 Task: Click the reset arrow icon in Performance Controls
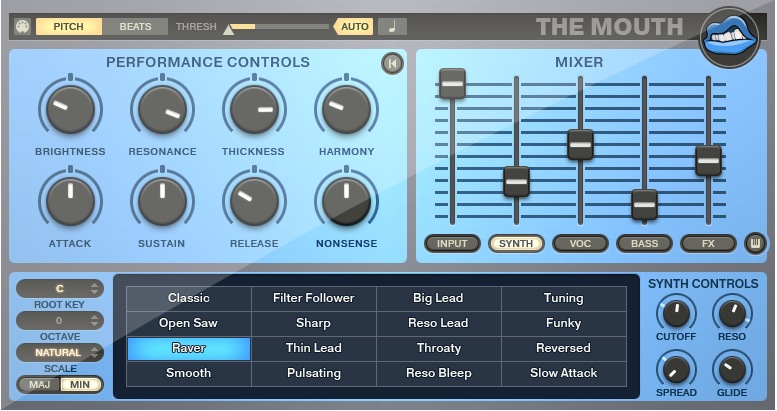(x=392, y=63)
